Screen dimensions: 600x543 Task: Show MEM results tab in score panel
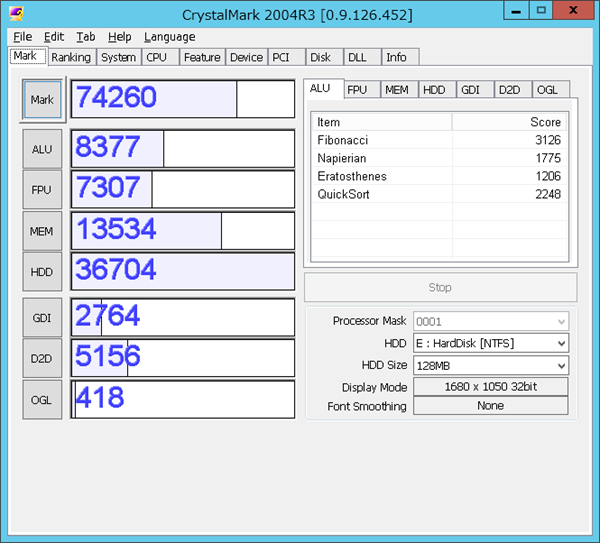(x=399, y=90)
